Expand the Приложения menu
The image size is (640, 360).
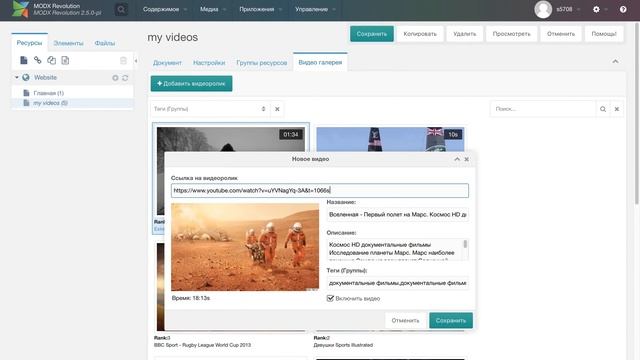[260, 9]
